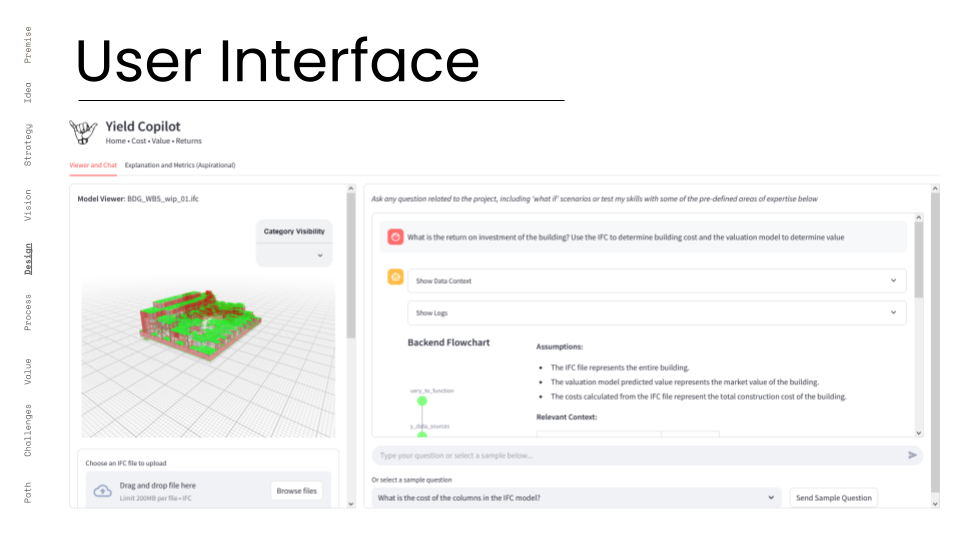Click the right panel outer scrollbar
The image size is (960, 540).
(935, 343)
